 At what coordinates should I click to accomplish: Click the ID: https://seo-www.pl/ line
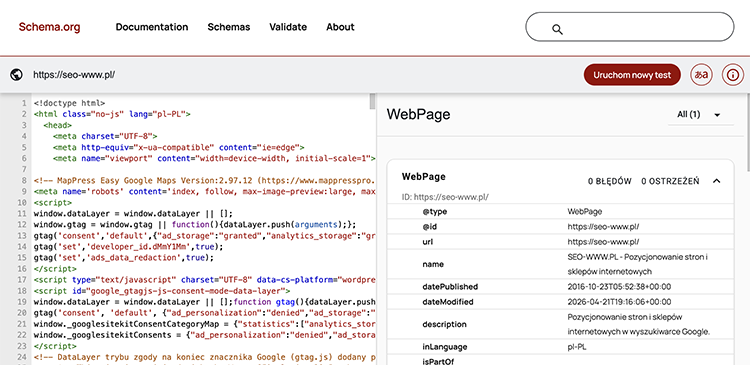[445, 197]
